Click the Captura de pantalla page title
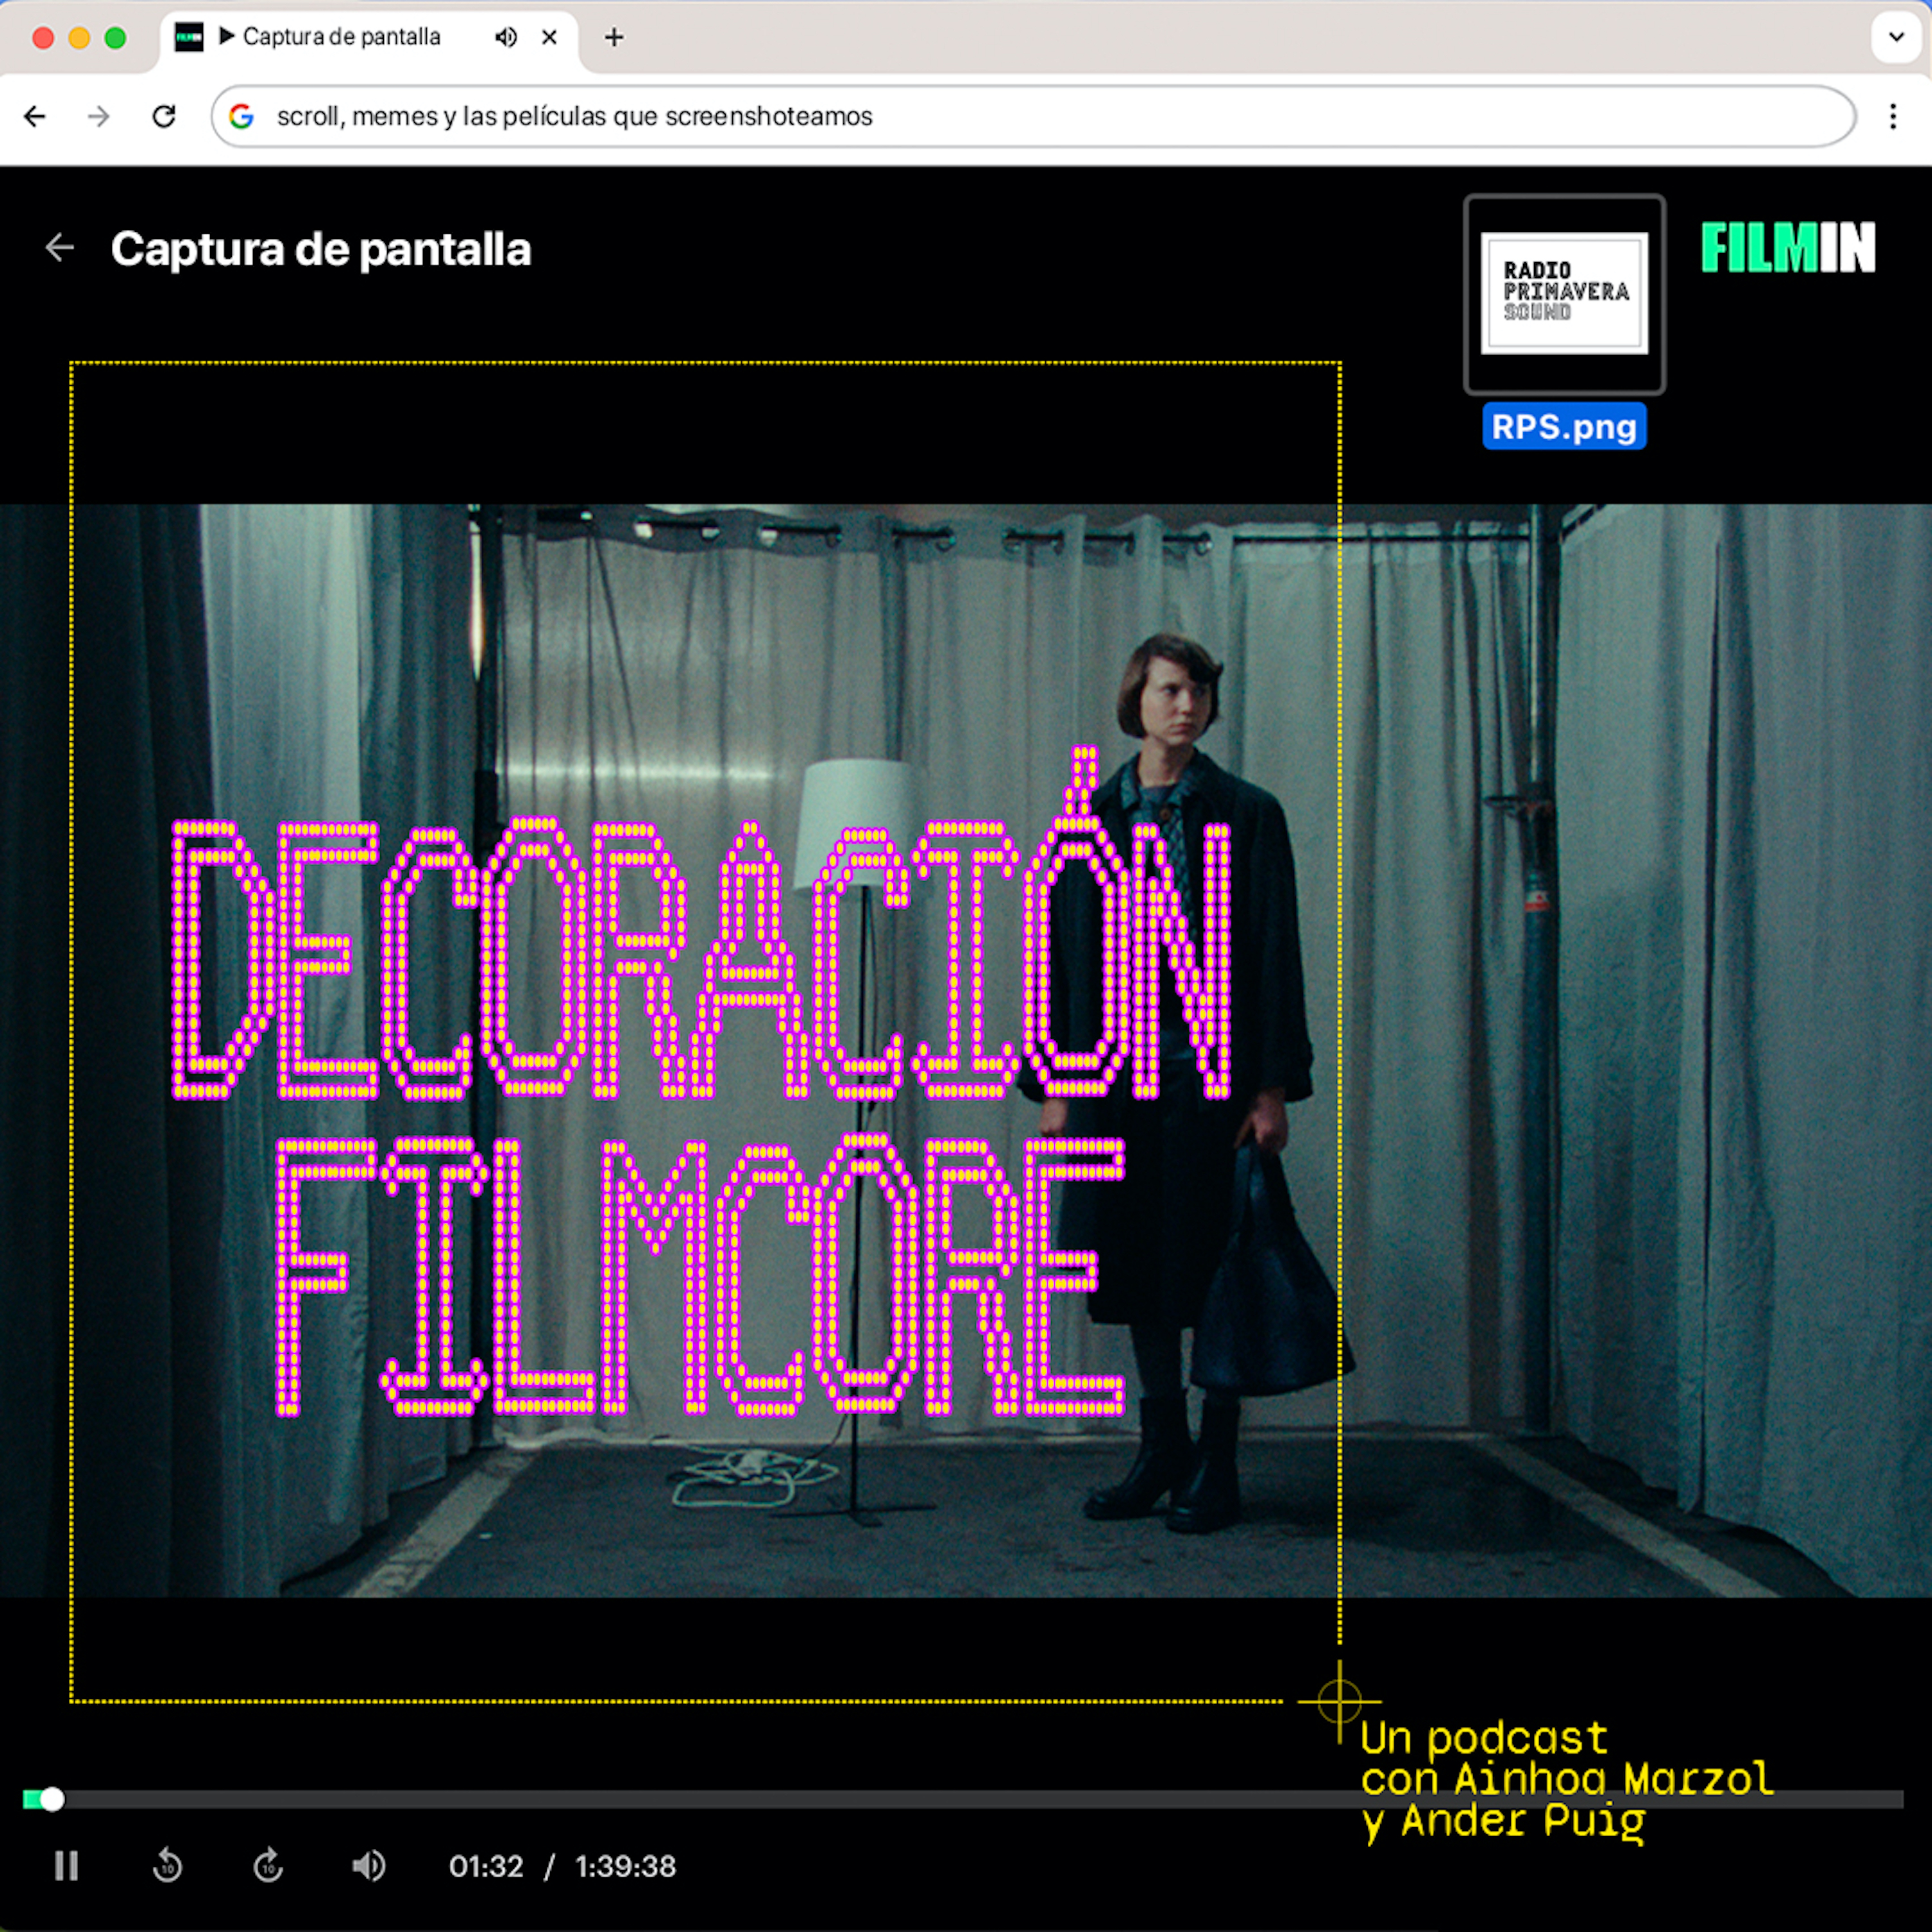This screenshot has width=1932, height=1932. tap(321, 249)
